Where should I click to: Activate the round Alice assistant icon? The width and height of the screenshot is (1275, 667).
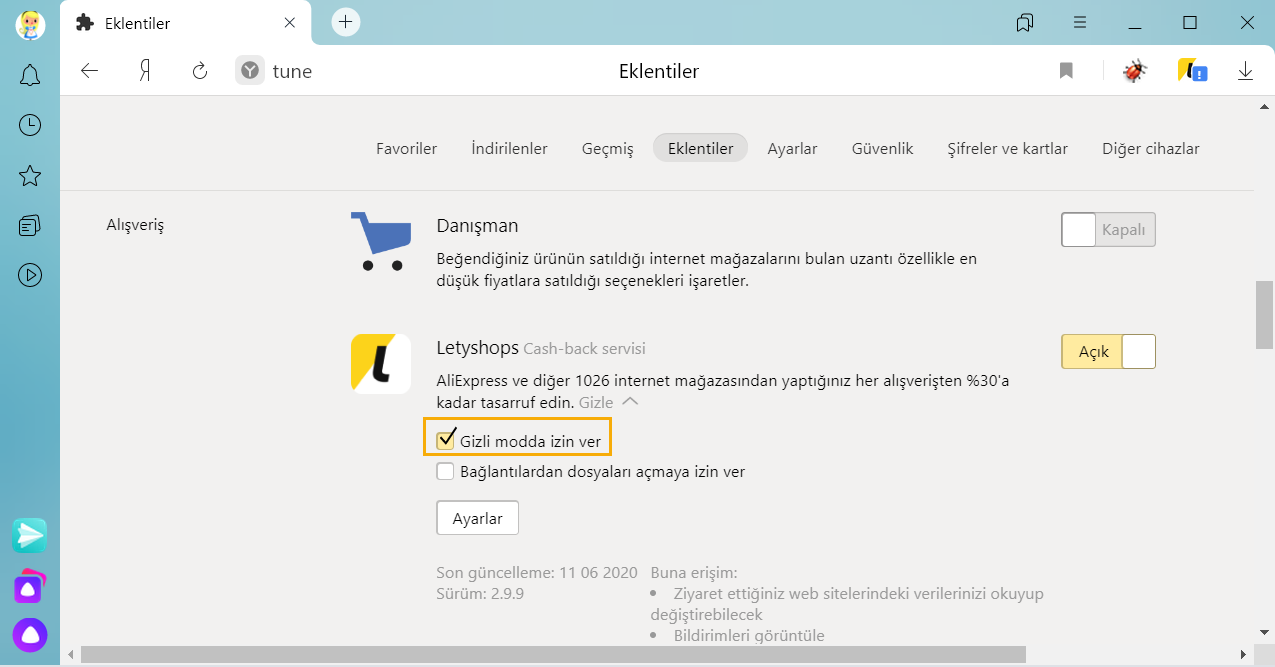coord(30,634)
